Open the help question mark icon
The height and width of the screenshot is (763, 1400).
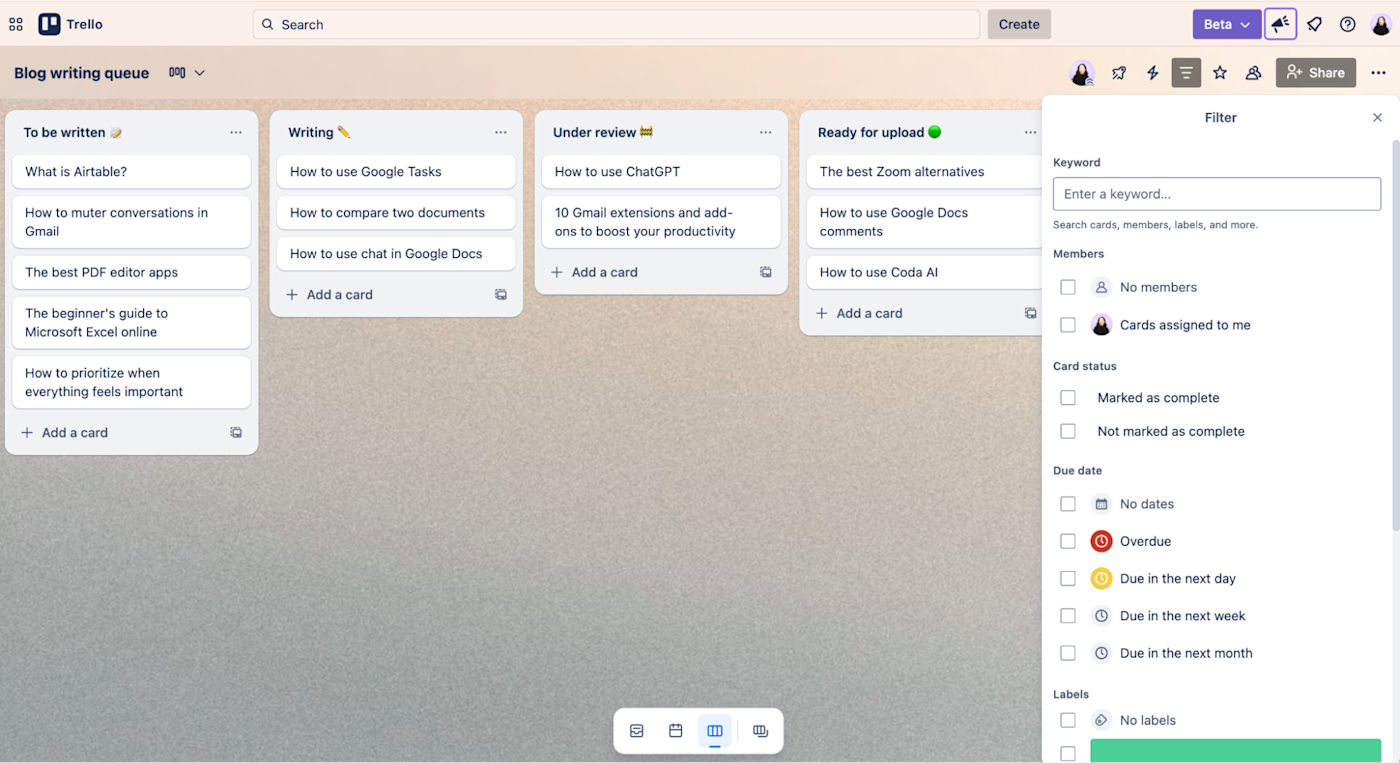tap(1348, 24)
